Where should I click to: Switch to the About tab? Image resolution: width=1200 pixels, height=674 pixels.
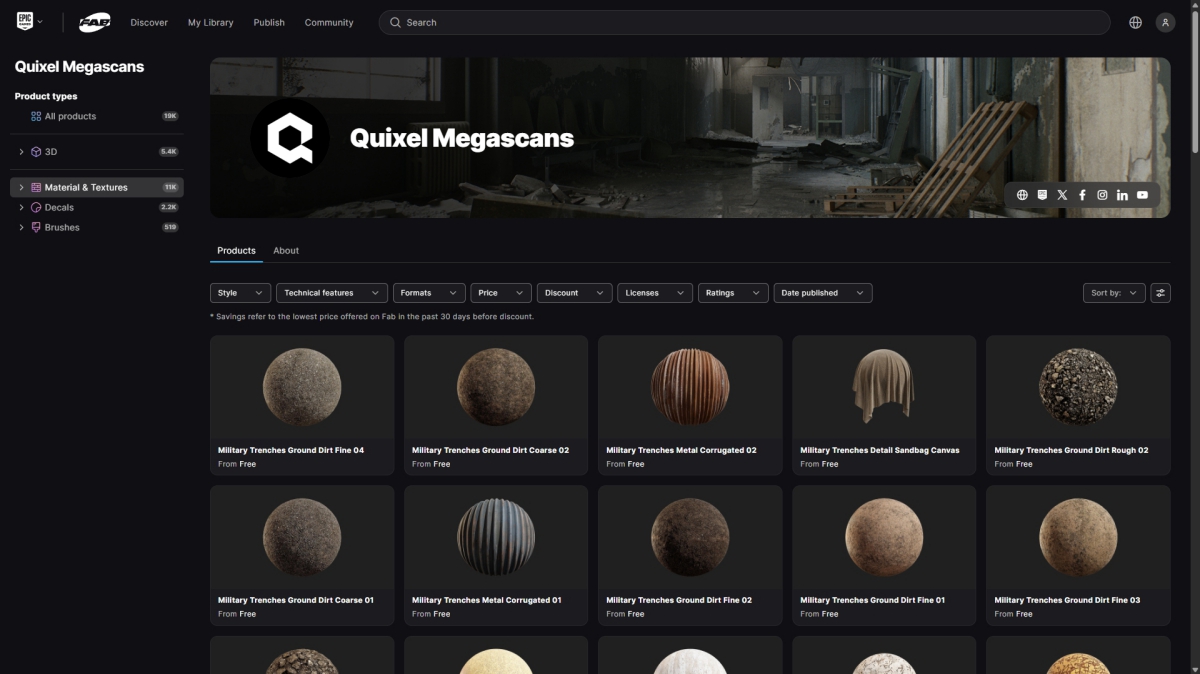(x=286, y=251)
